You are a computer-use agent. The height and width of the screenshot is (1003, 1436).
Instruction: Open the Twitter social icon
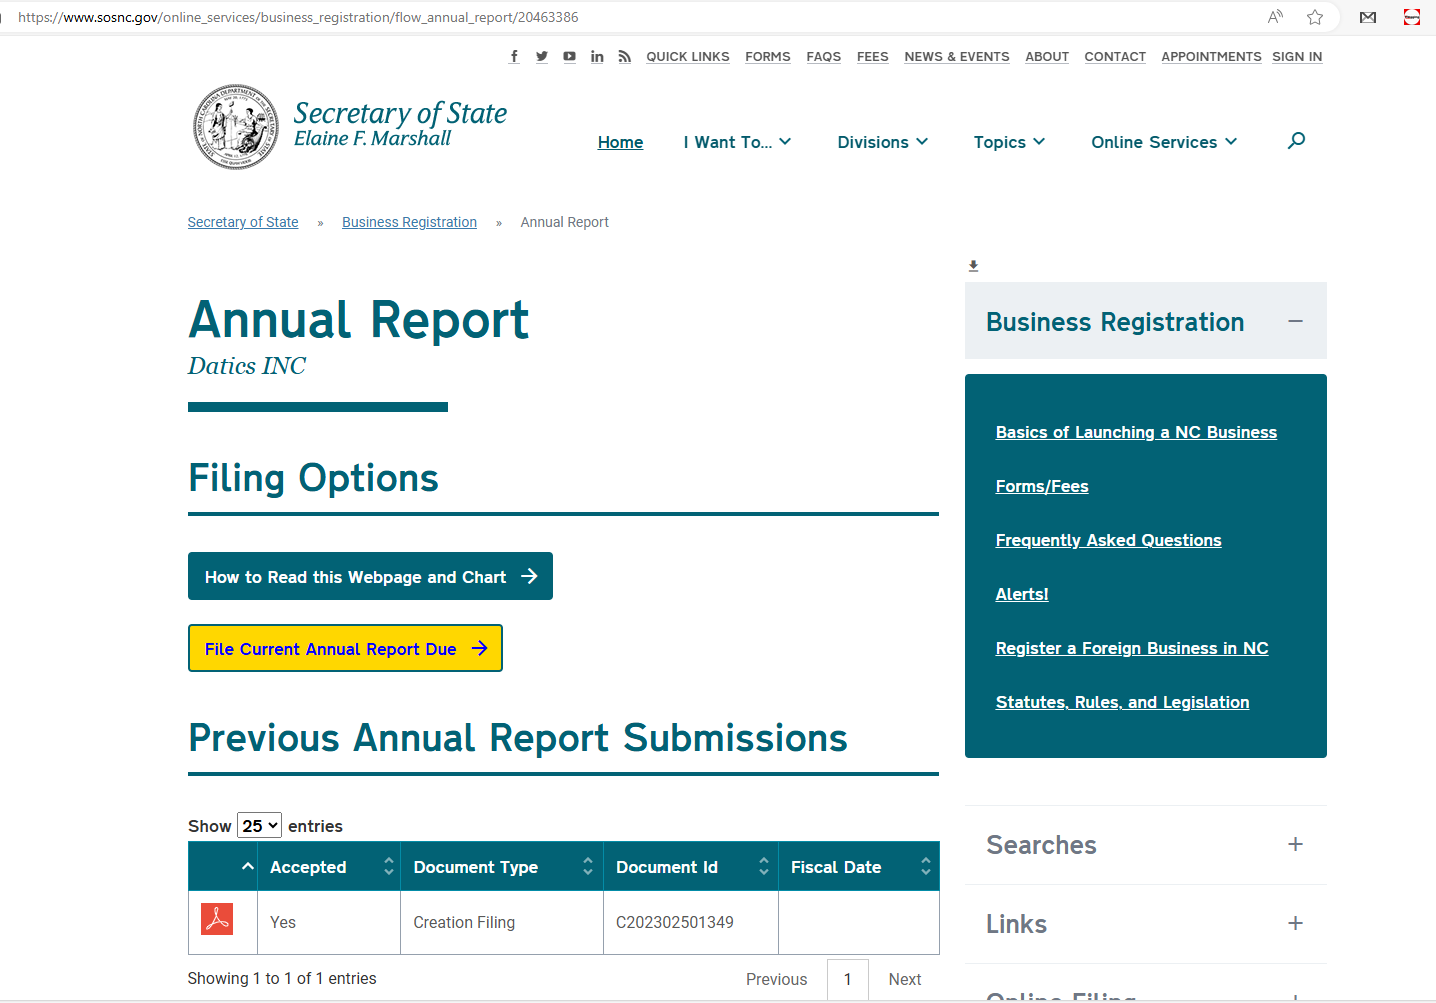tap(541, 57)
